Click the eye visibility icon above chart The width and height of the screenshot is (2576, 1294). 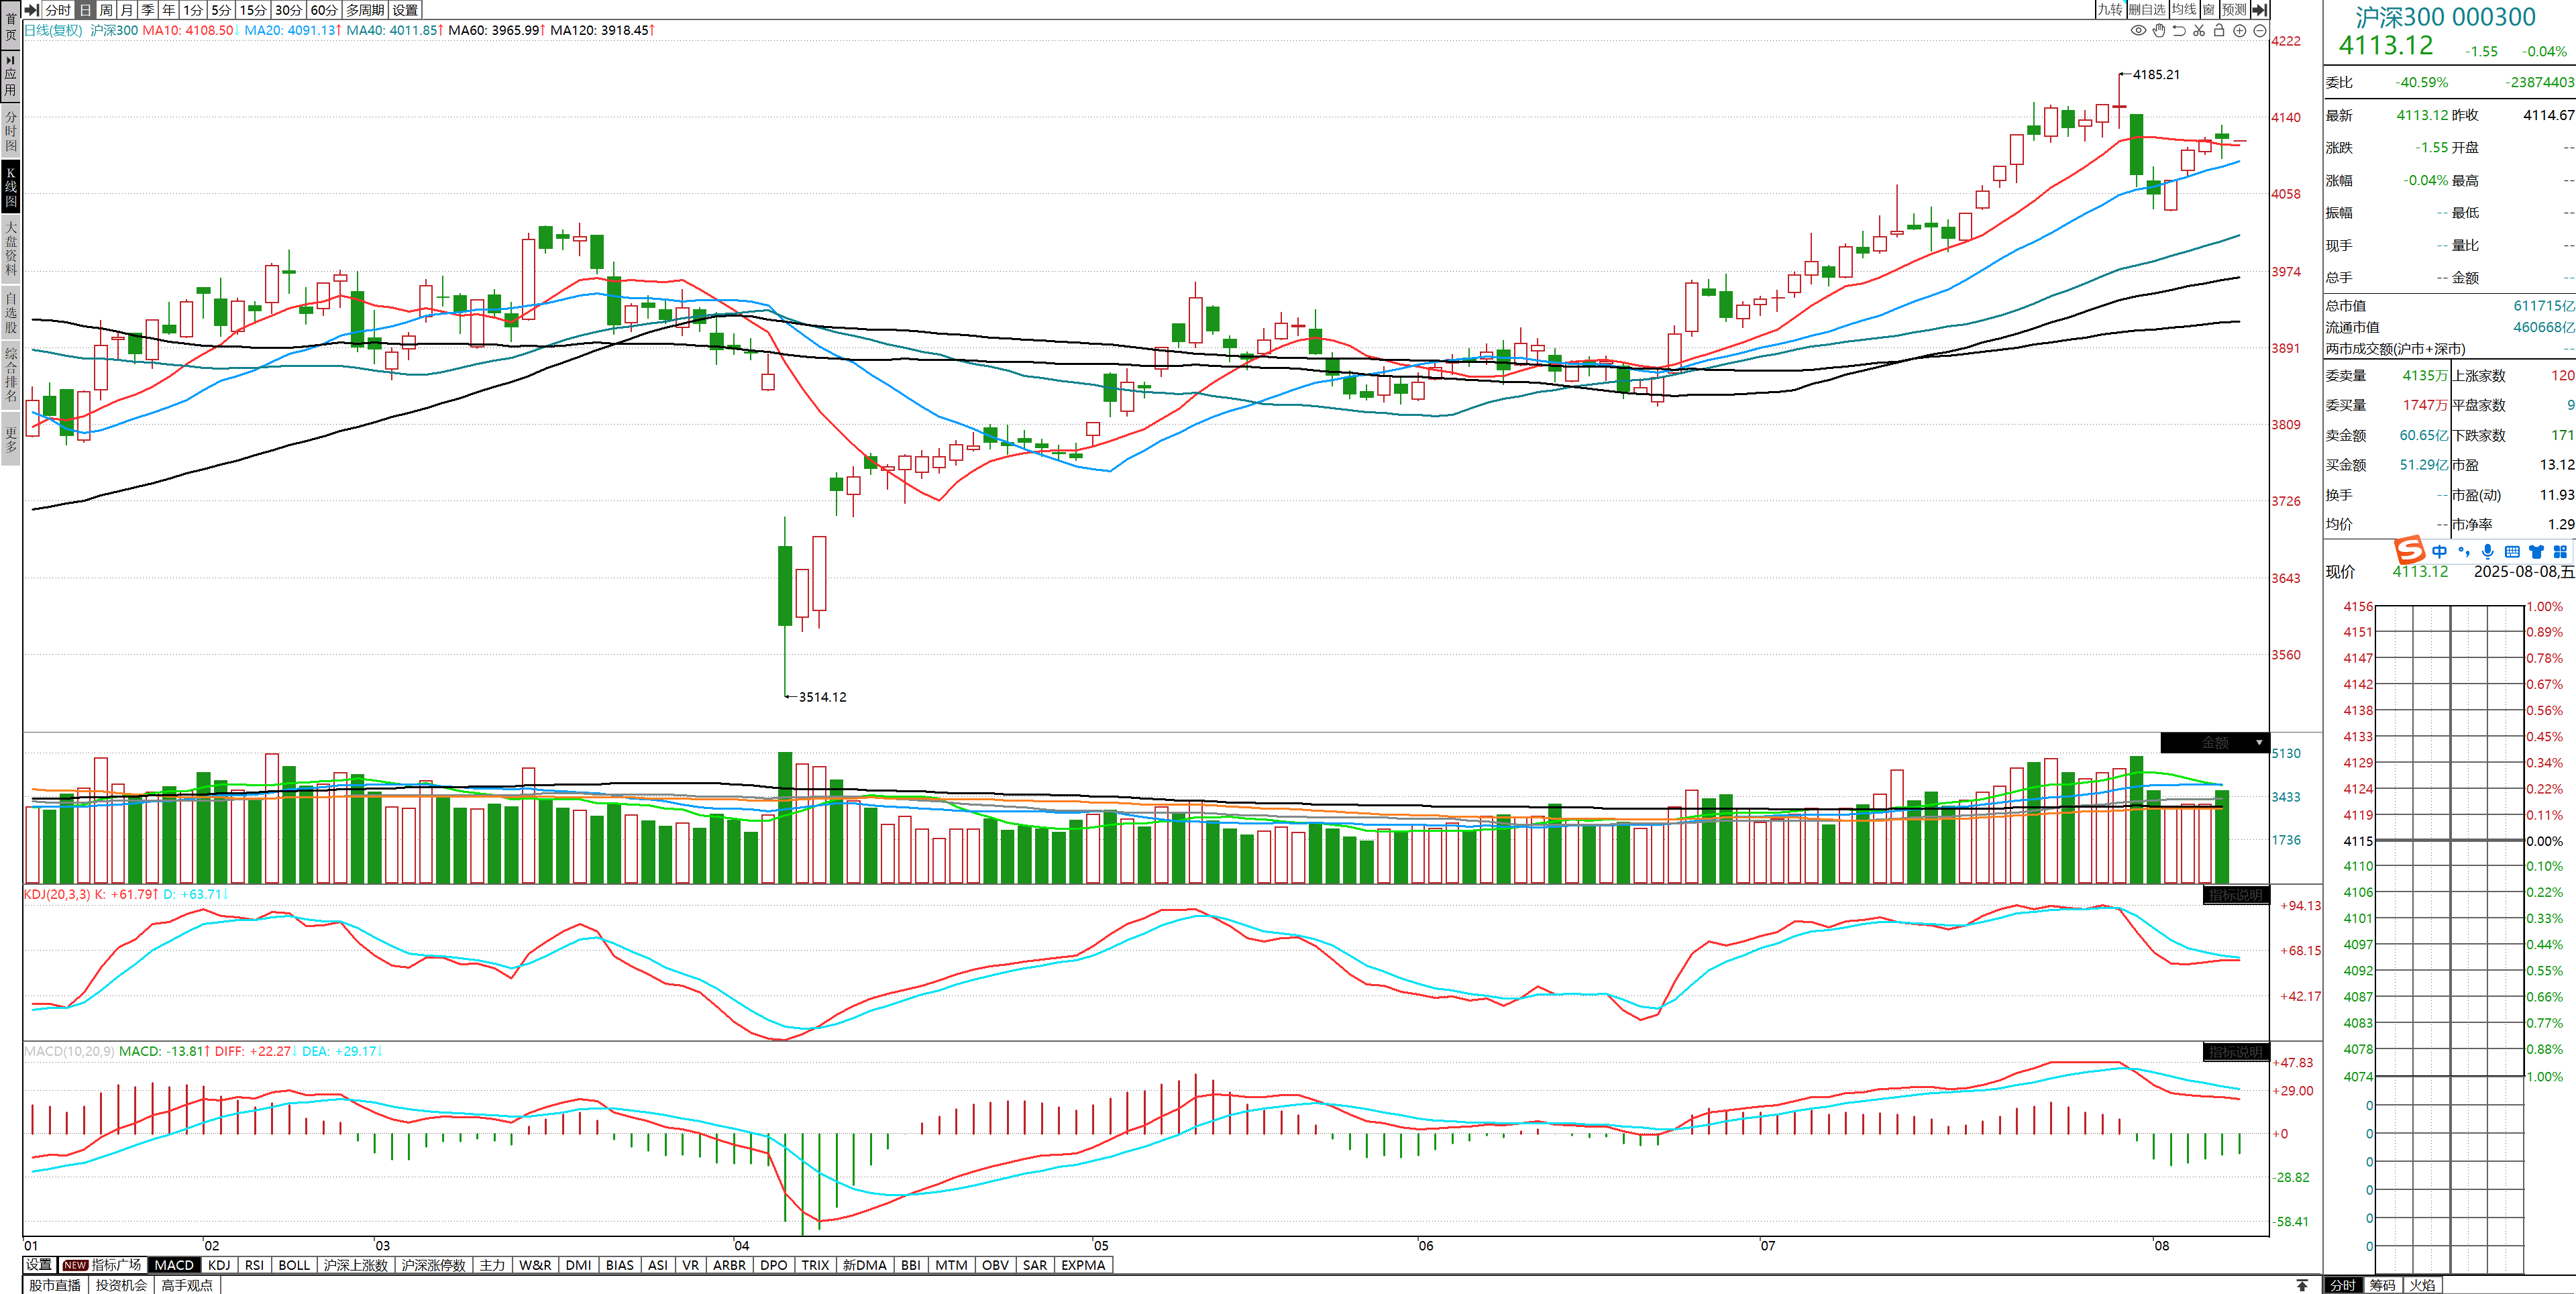[2138, 30]
